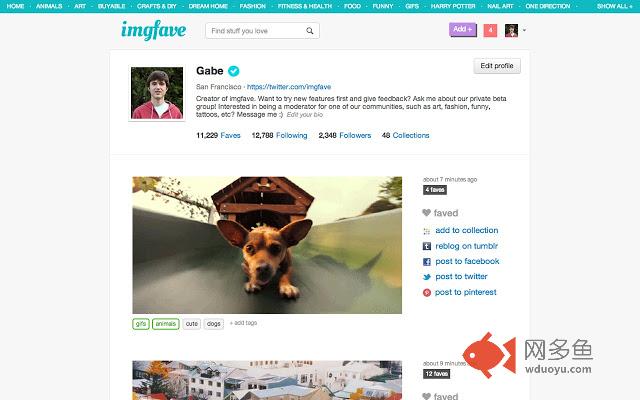Click the add to collection icon
Screen dimensions: 640x400
(x=427, y=231)
